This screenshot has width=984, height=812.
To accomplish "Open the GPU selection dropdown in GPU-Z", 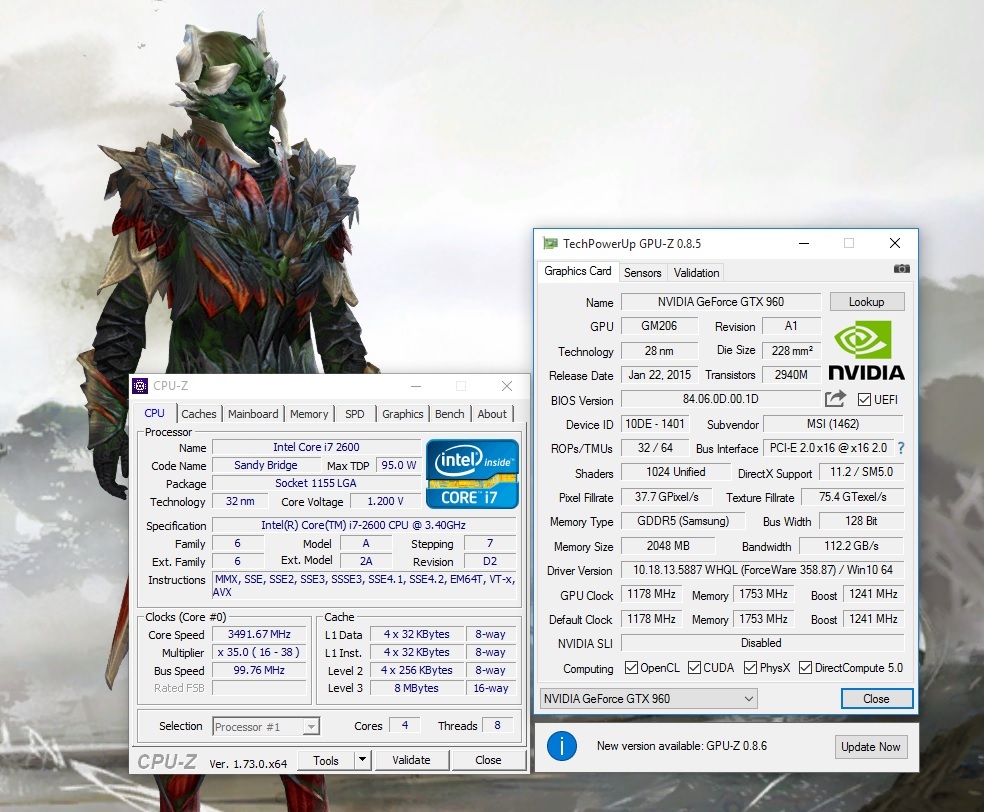I will [x=648, y=698].
